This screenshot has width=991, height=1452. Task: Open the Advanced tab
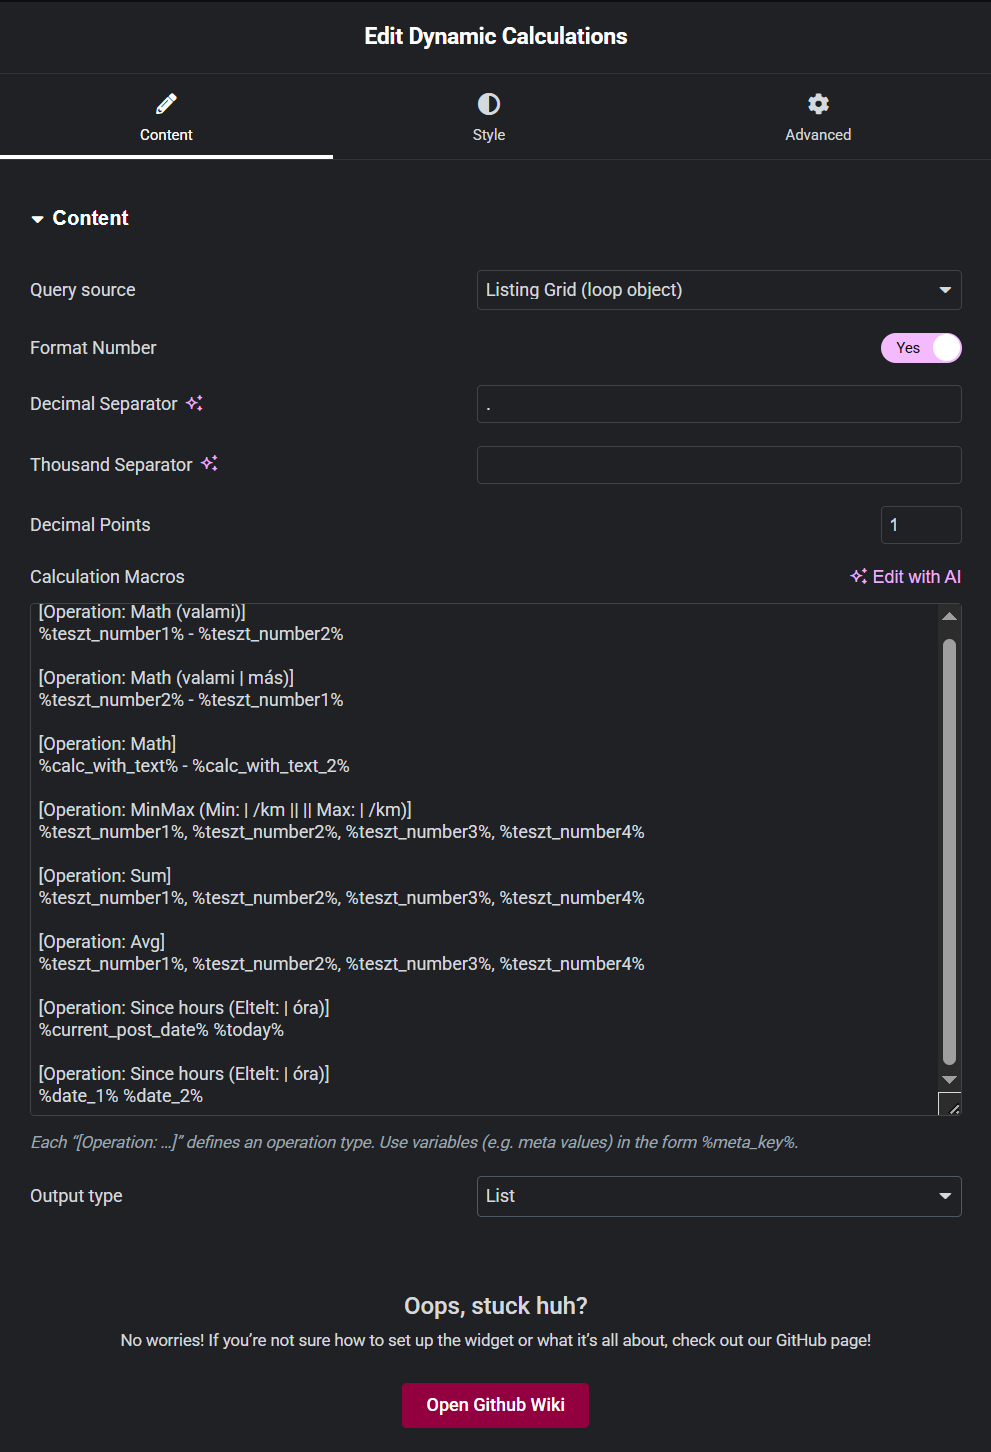[x=818, y=117]
